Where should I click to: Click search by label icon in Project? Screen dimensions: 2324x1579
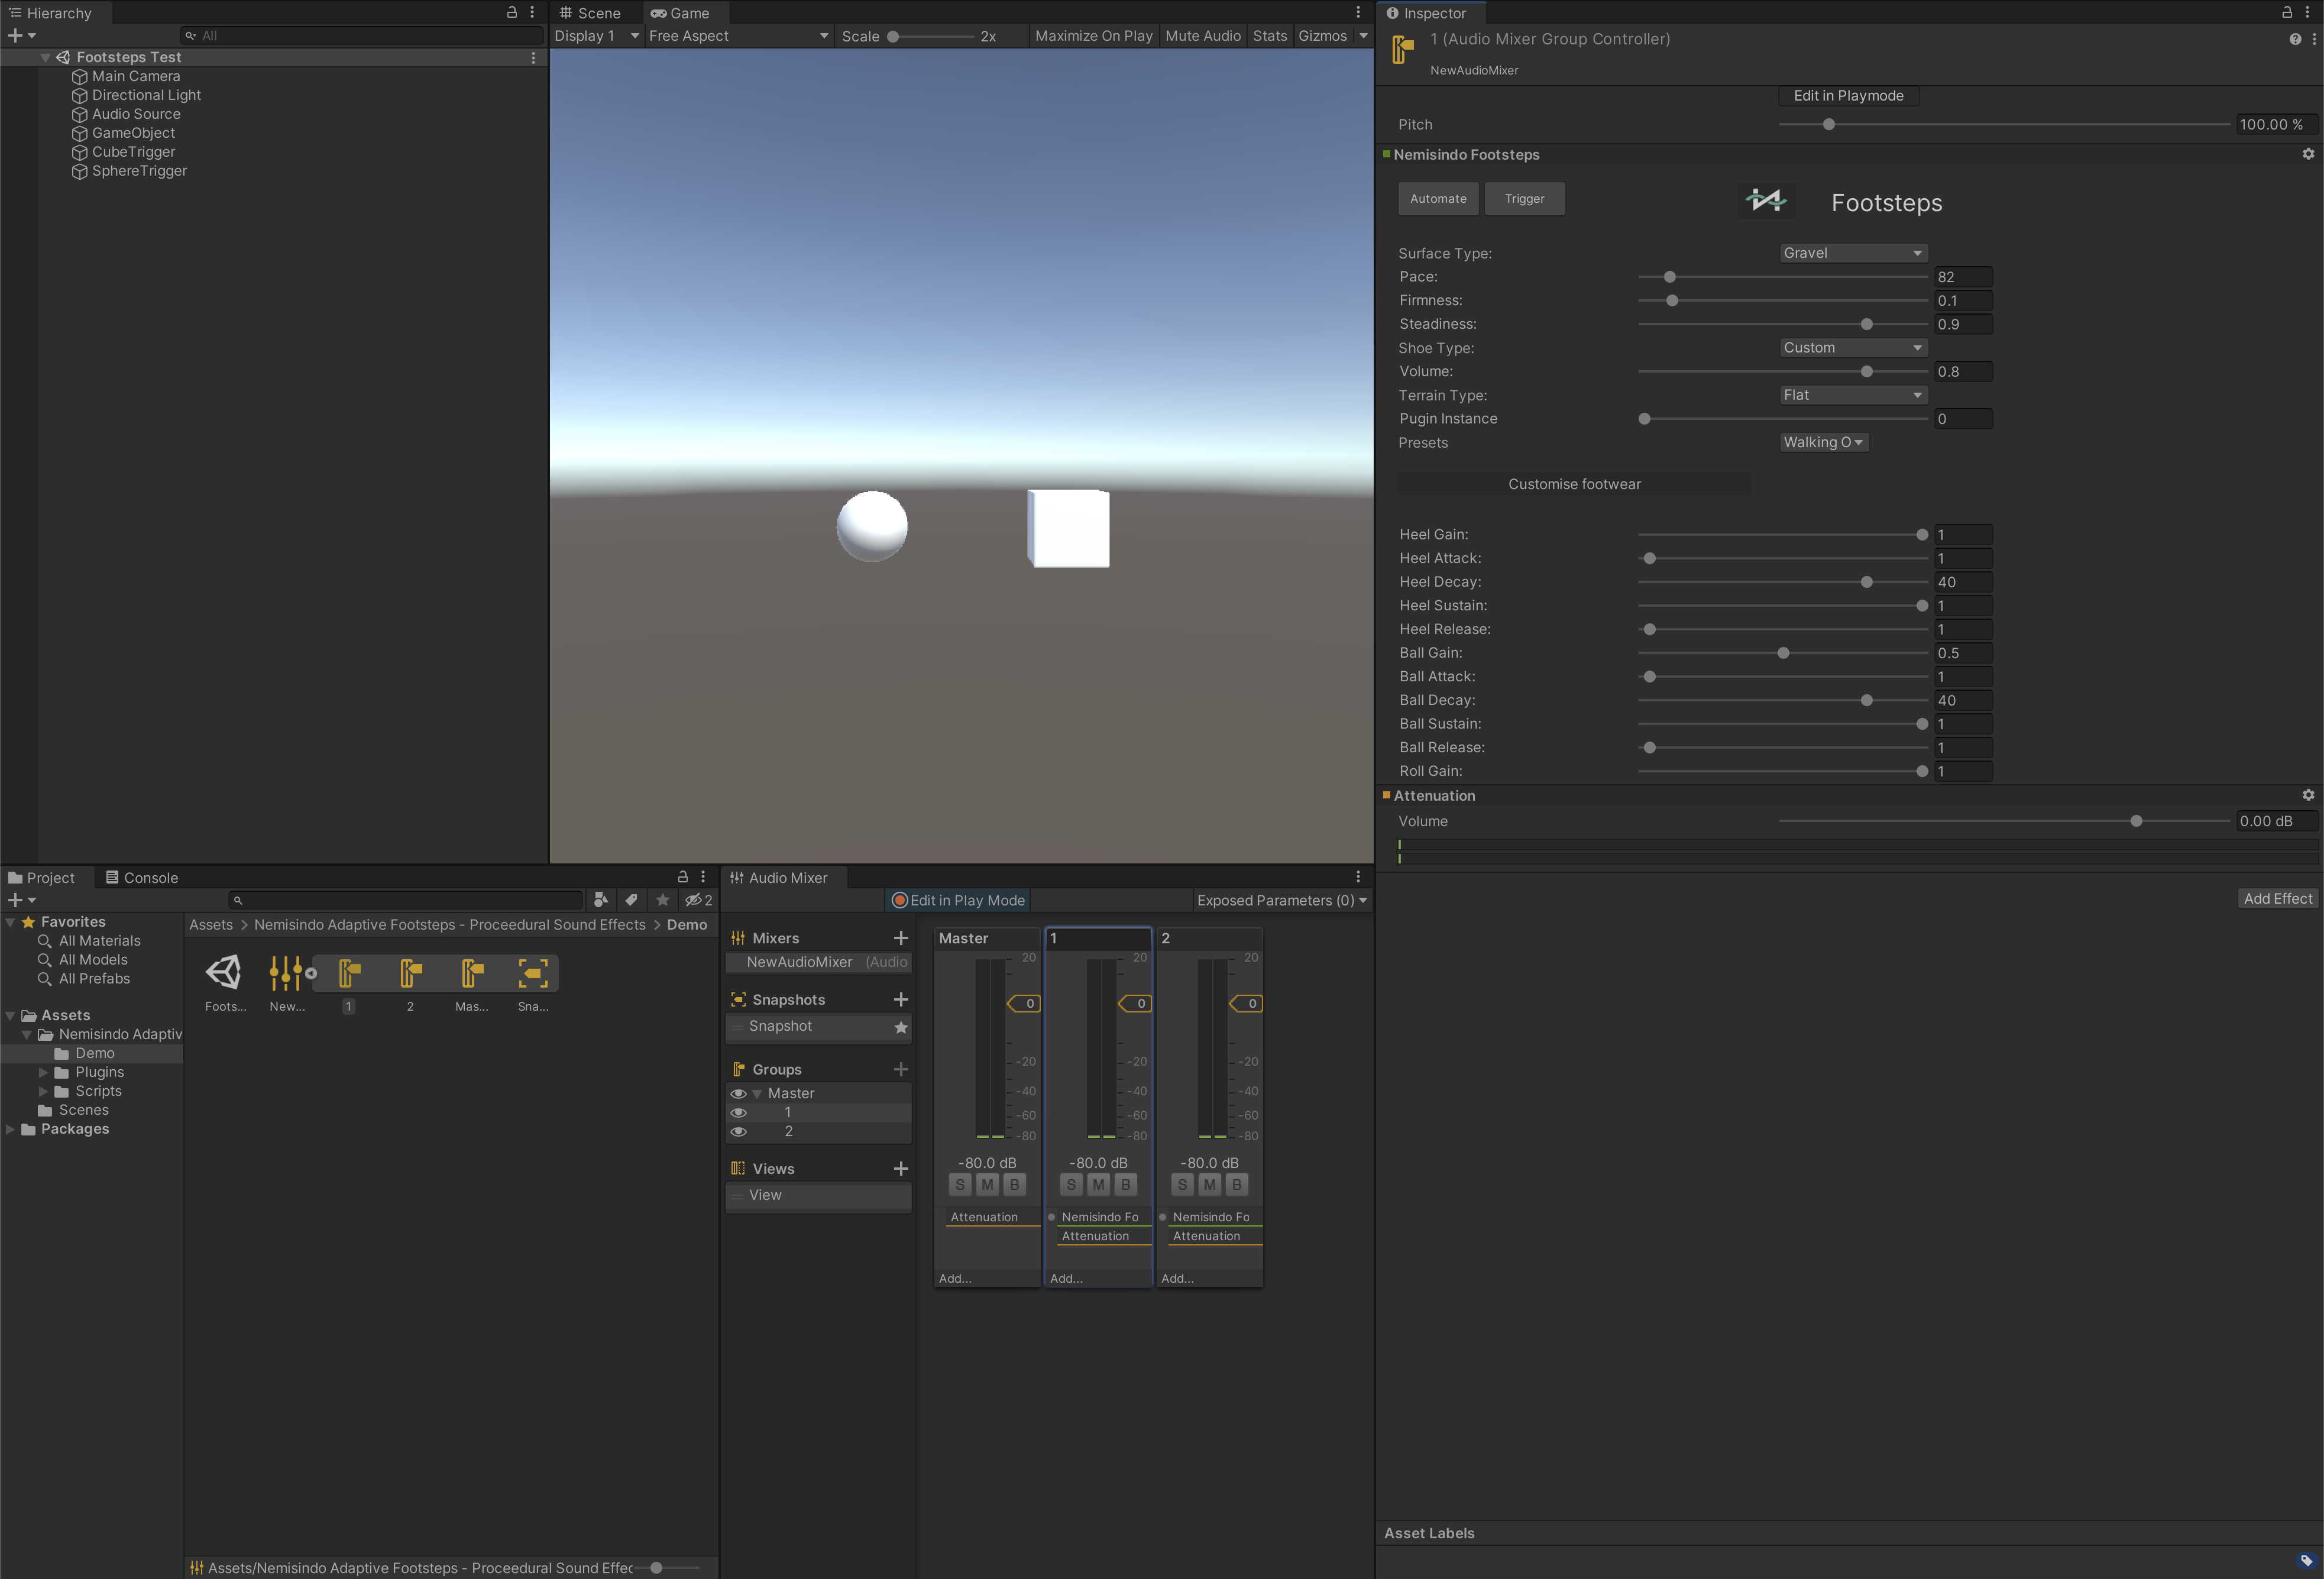631,900
